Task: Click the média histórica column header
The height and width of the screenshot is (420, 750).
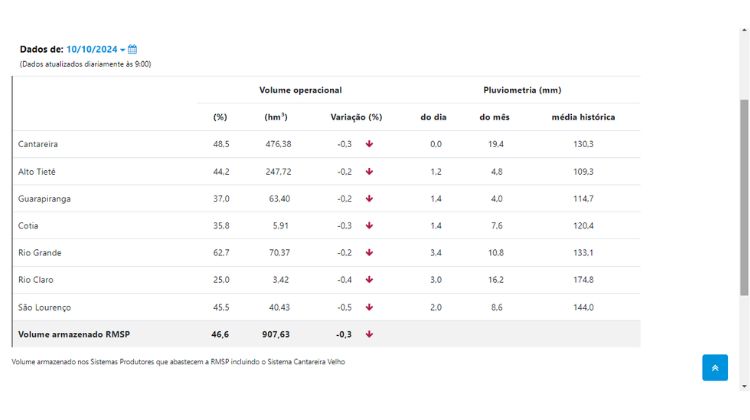Action: (583, 117)
